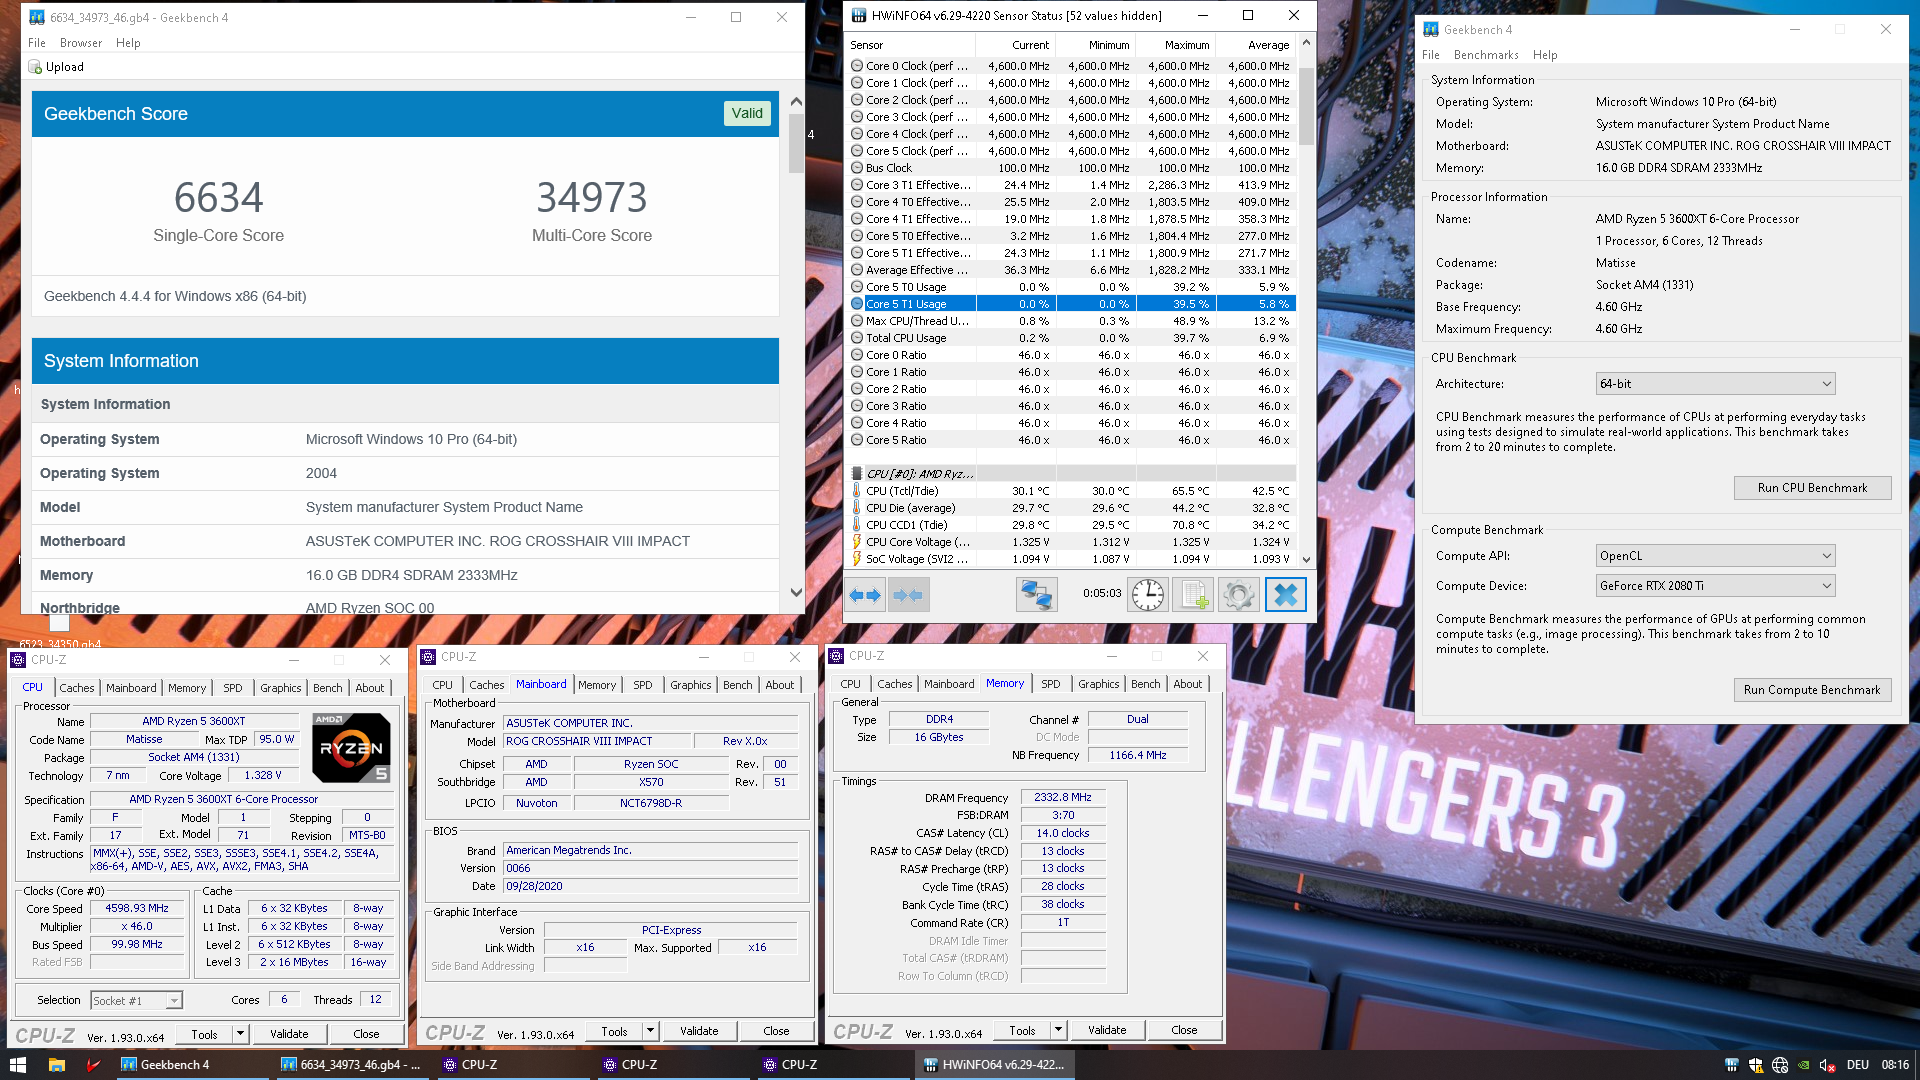
Task: Click system clock 08:16 on taskbar
Action: pyautogui.click(x=1894, y=1065)
